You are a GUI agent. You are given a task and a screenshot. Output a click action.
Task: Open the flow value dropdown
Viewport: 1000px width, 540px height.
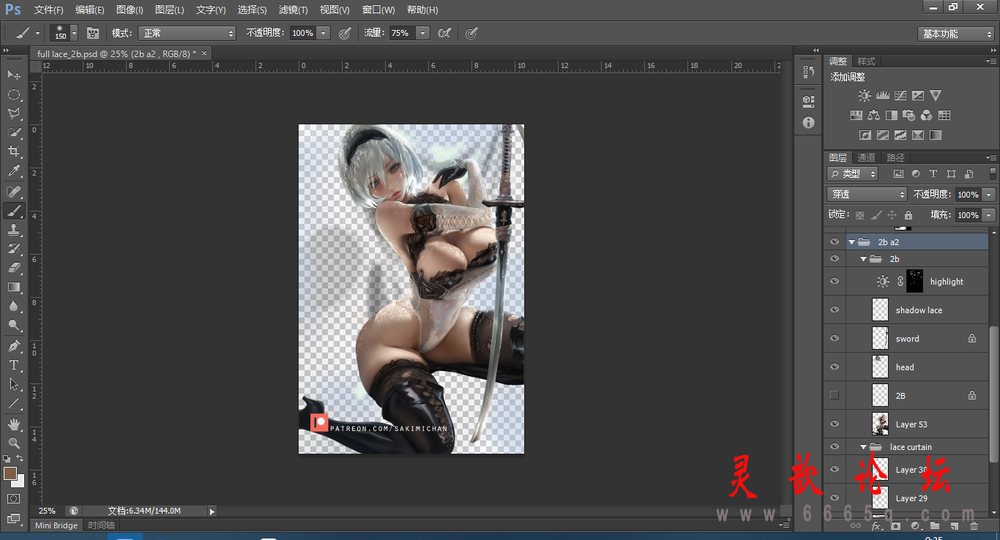point(422,33)
